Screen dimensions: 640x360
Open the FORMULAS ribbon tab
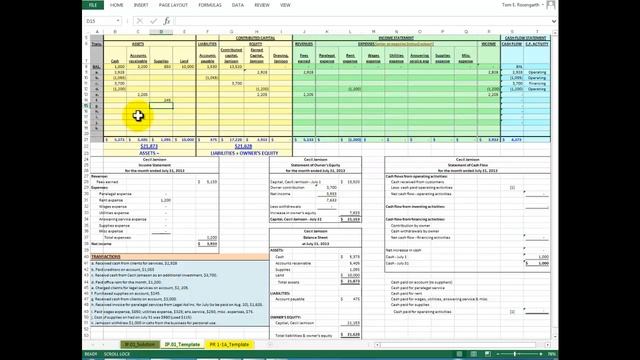210,5
